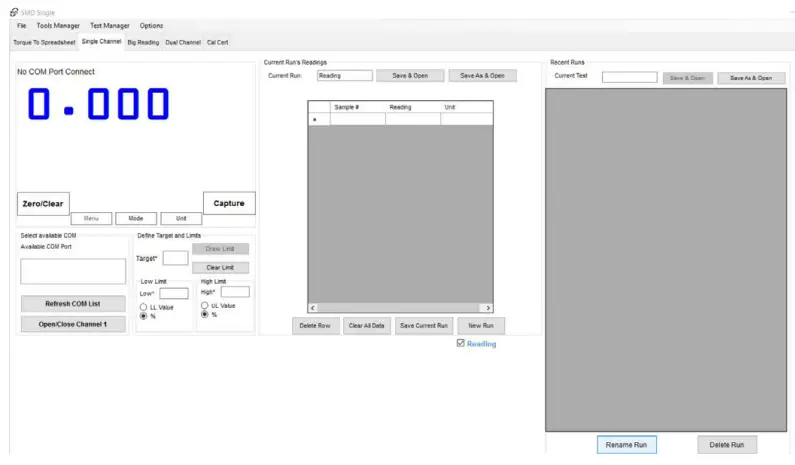Click the Low limit input field

tap(174, 294)
